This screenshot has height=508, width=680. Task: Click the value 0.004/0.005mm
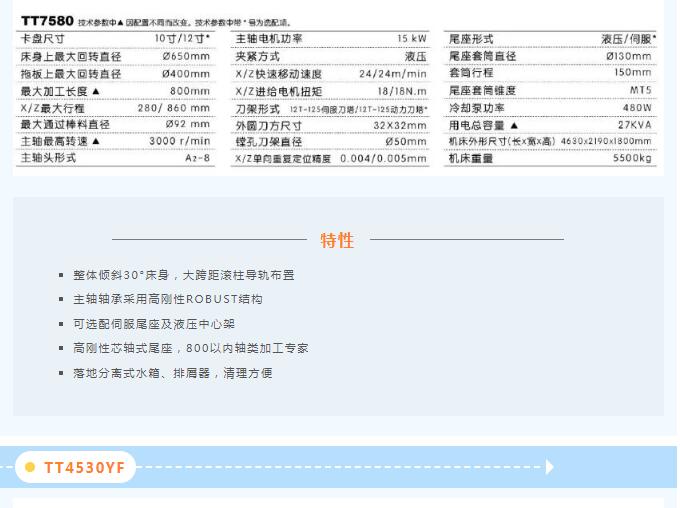383,159
